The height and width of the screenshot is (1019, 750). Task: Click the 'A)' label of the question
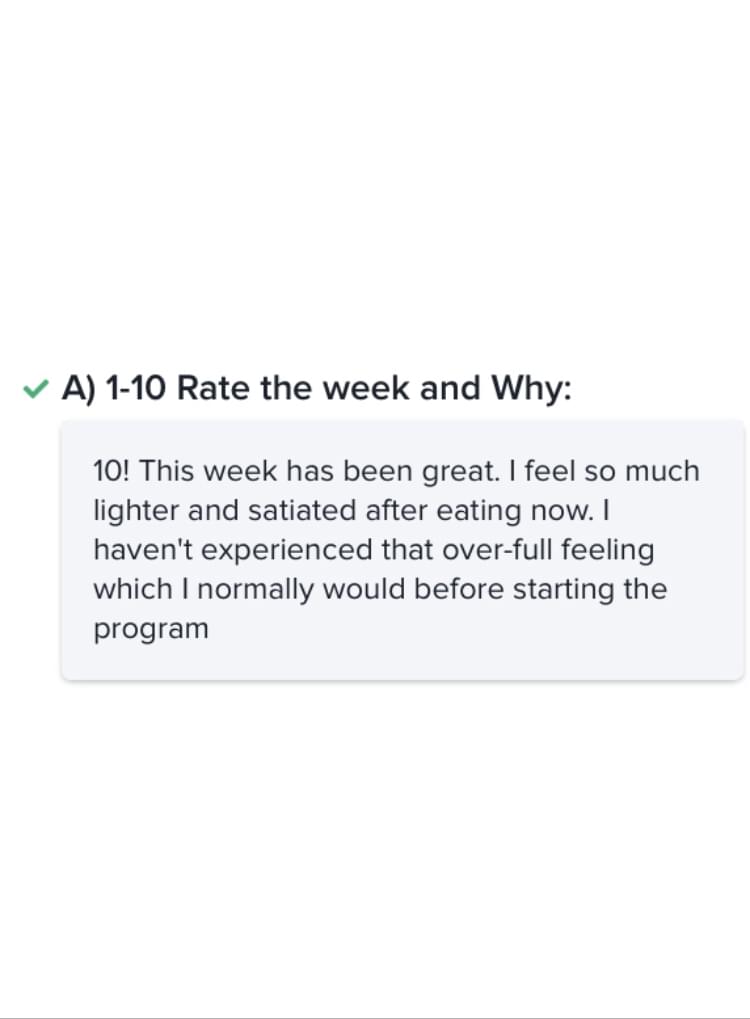tap(79, 388)
